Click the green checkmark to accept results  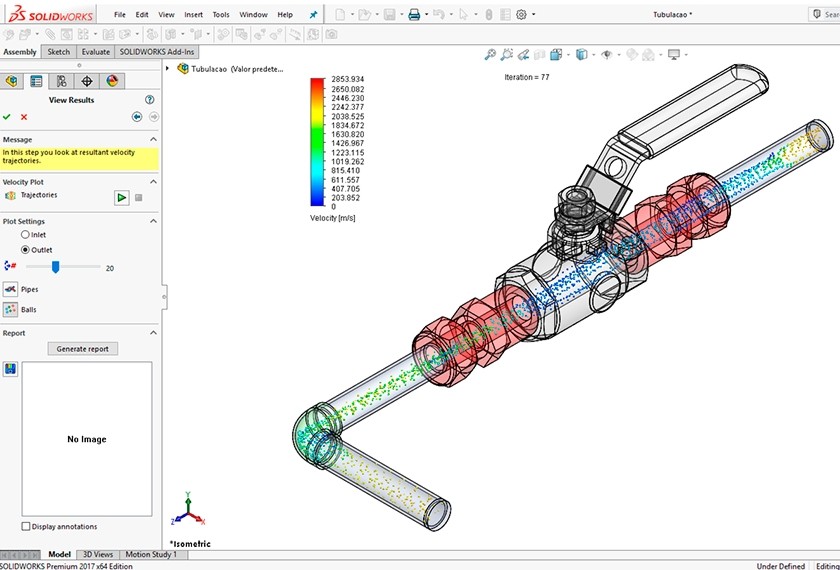[8, 117]
